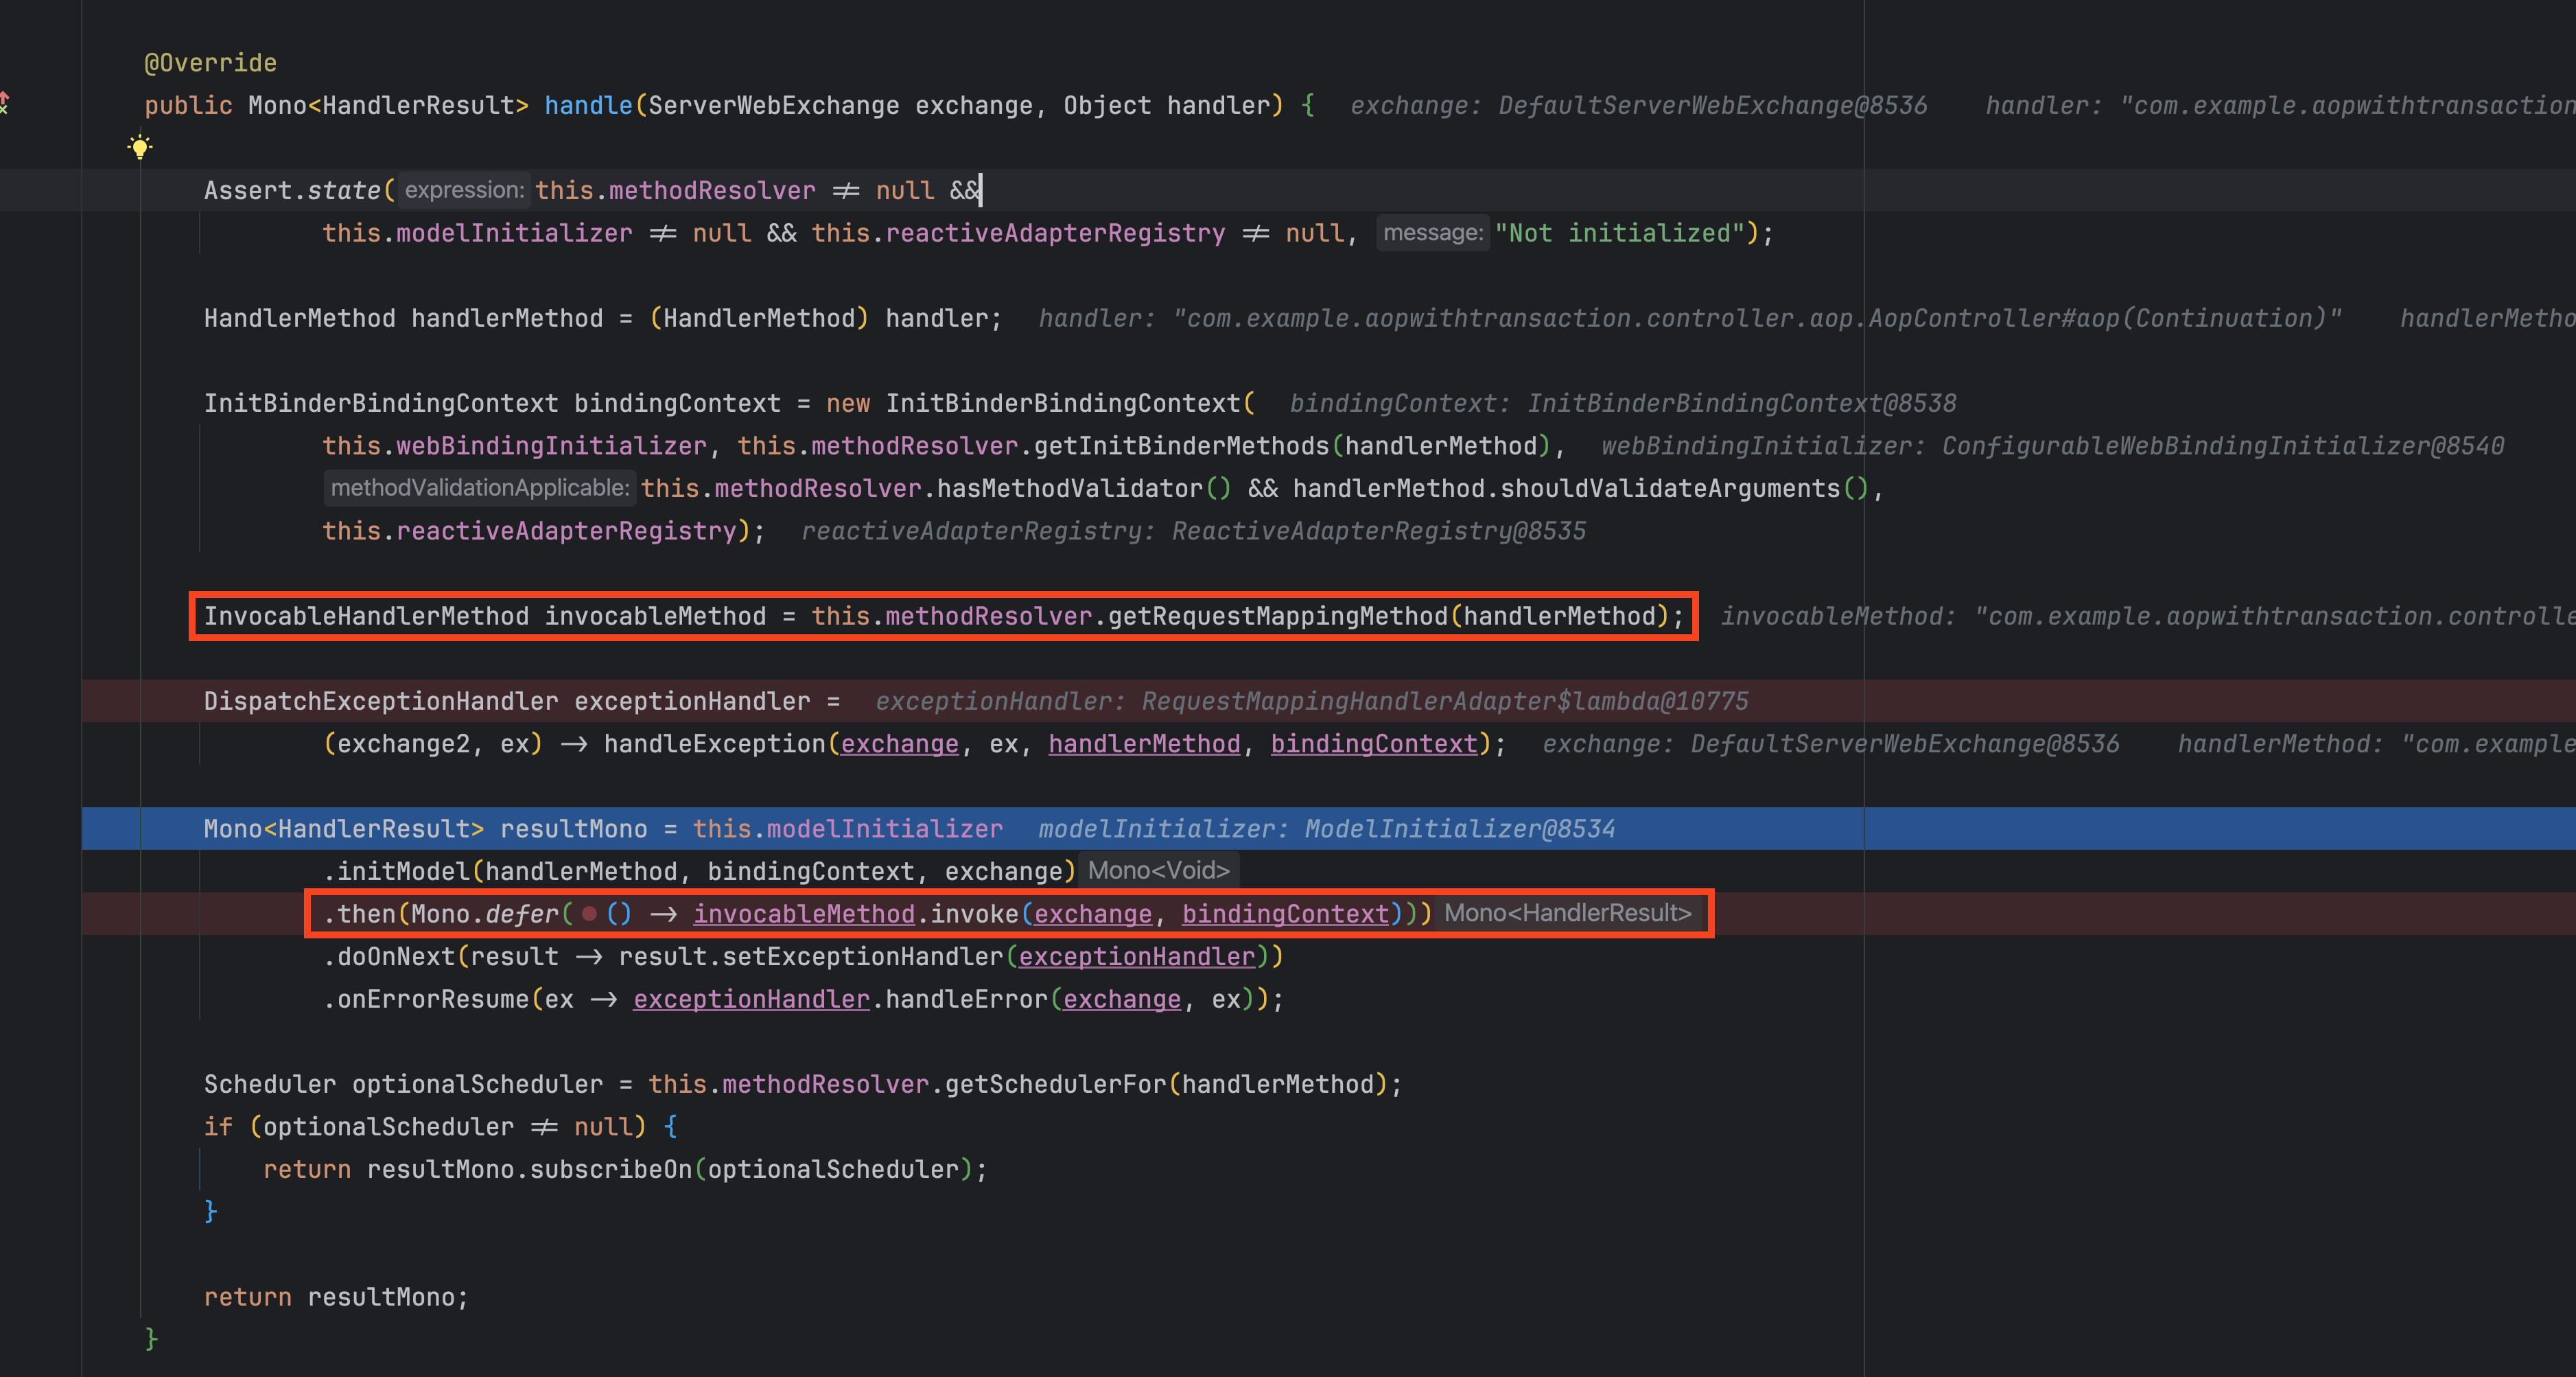Click the Mono<Void> type hint

(1158, 871)
